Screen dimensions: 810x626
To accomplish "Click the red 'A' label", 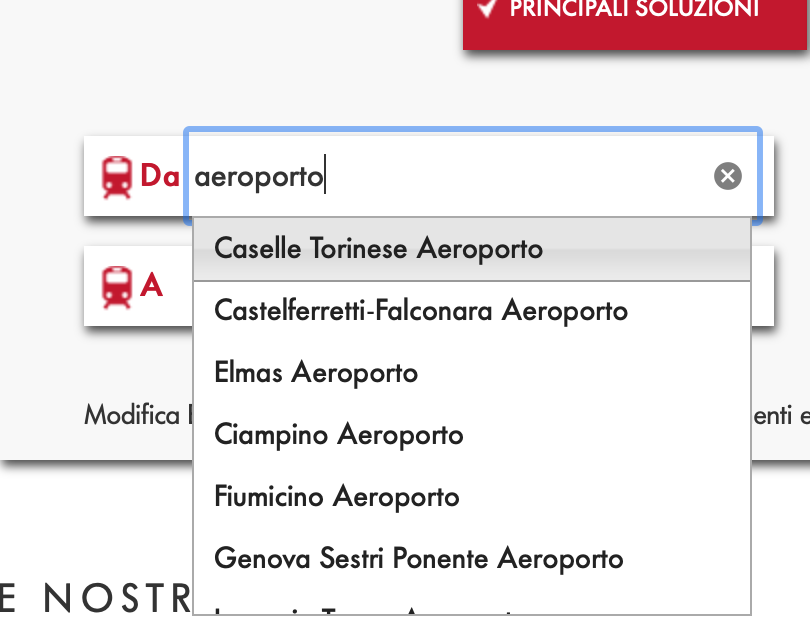I will [151, 287].
